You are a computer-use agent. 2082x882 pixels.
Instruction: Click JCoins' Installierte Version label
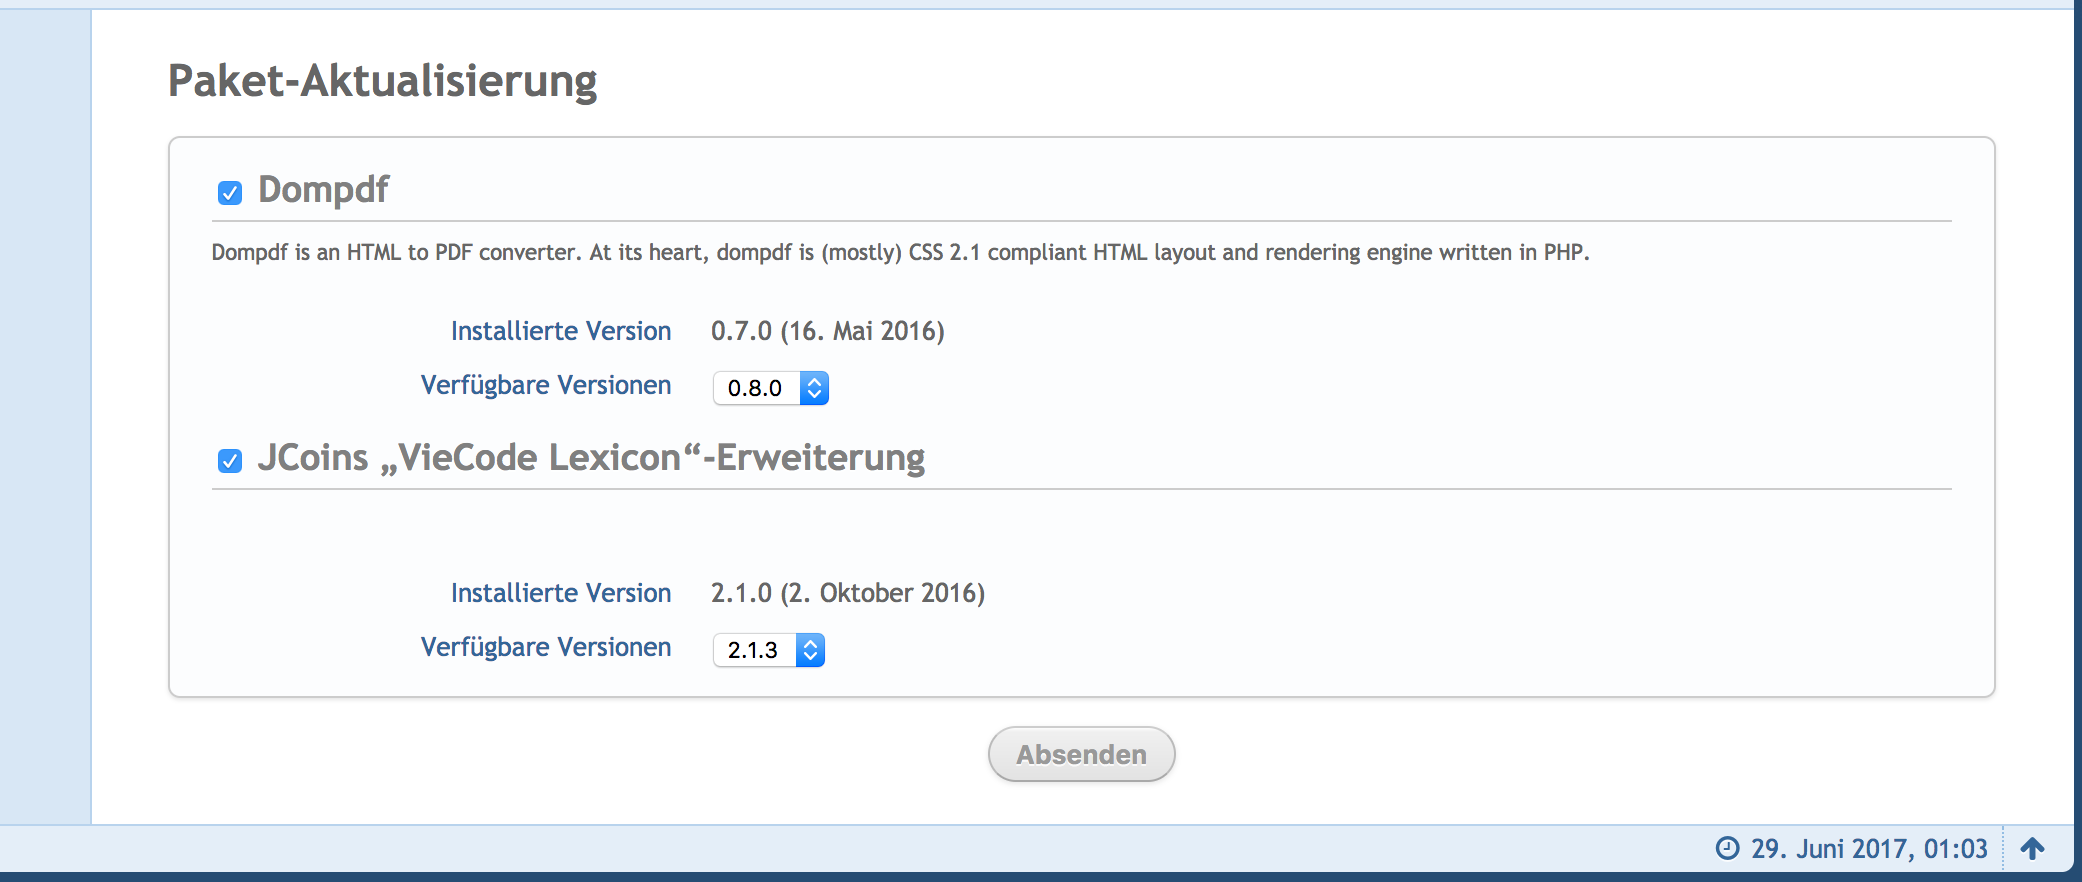tap(561, 593)
